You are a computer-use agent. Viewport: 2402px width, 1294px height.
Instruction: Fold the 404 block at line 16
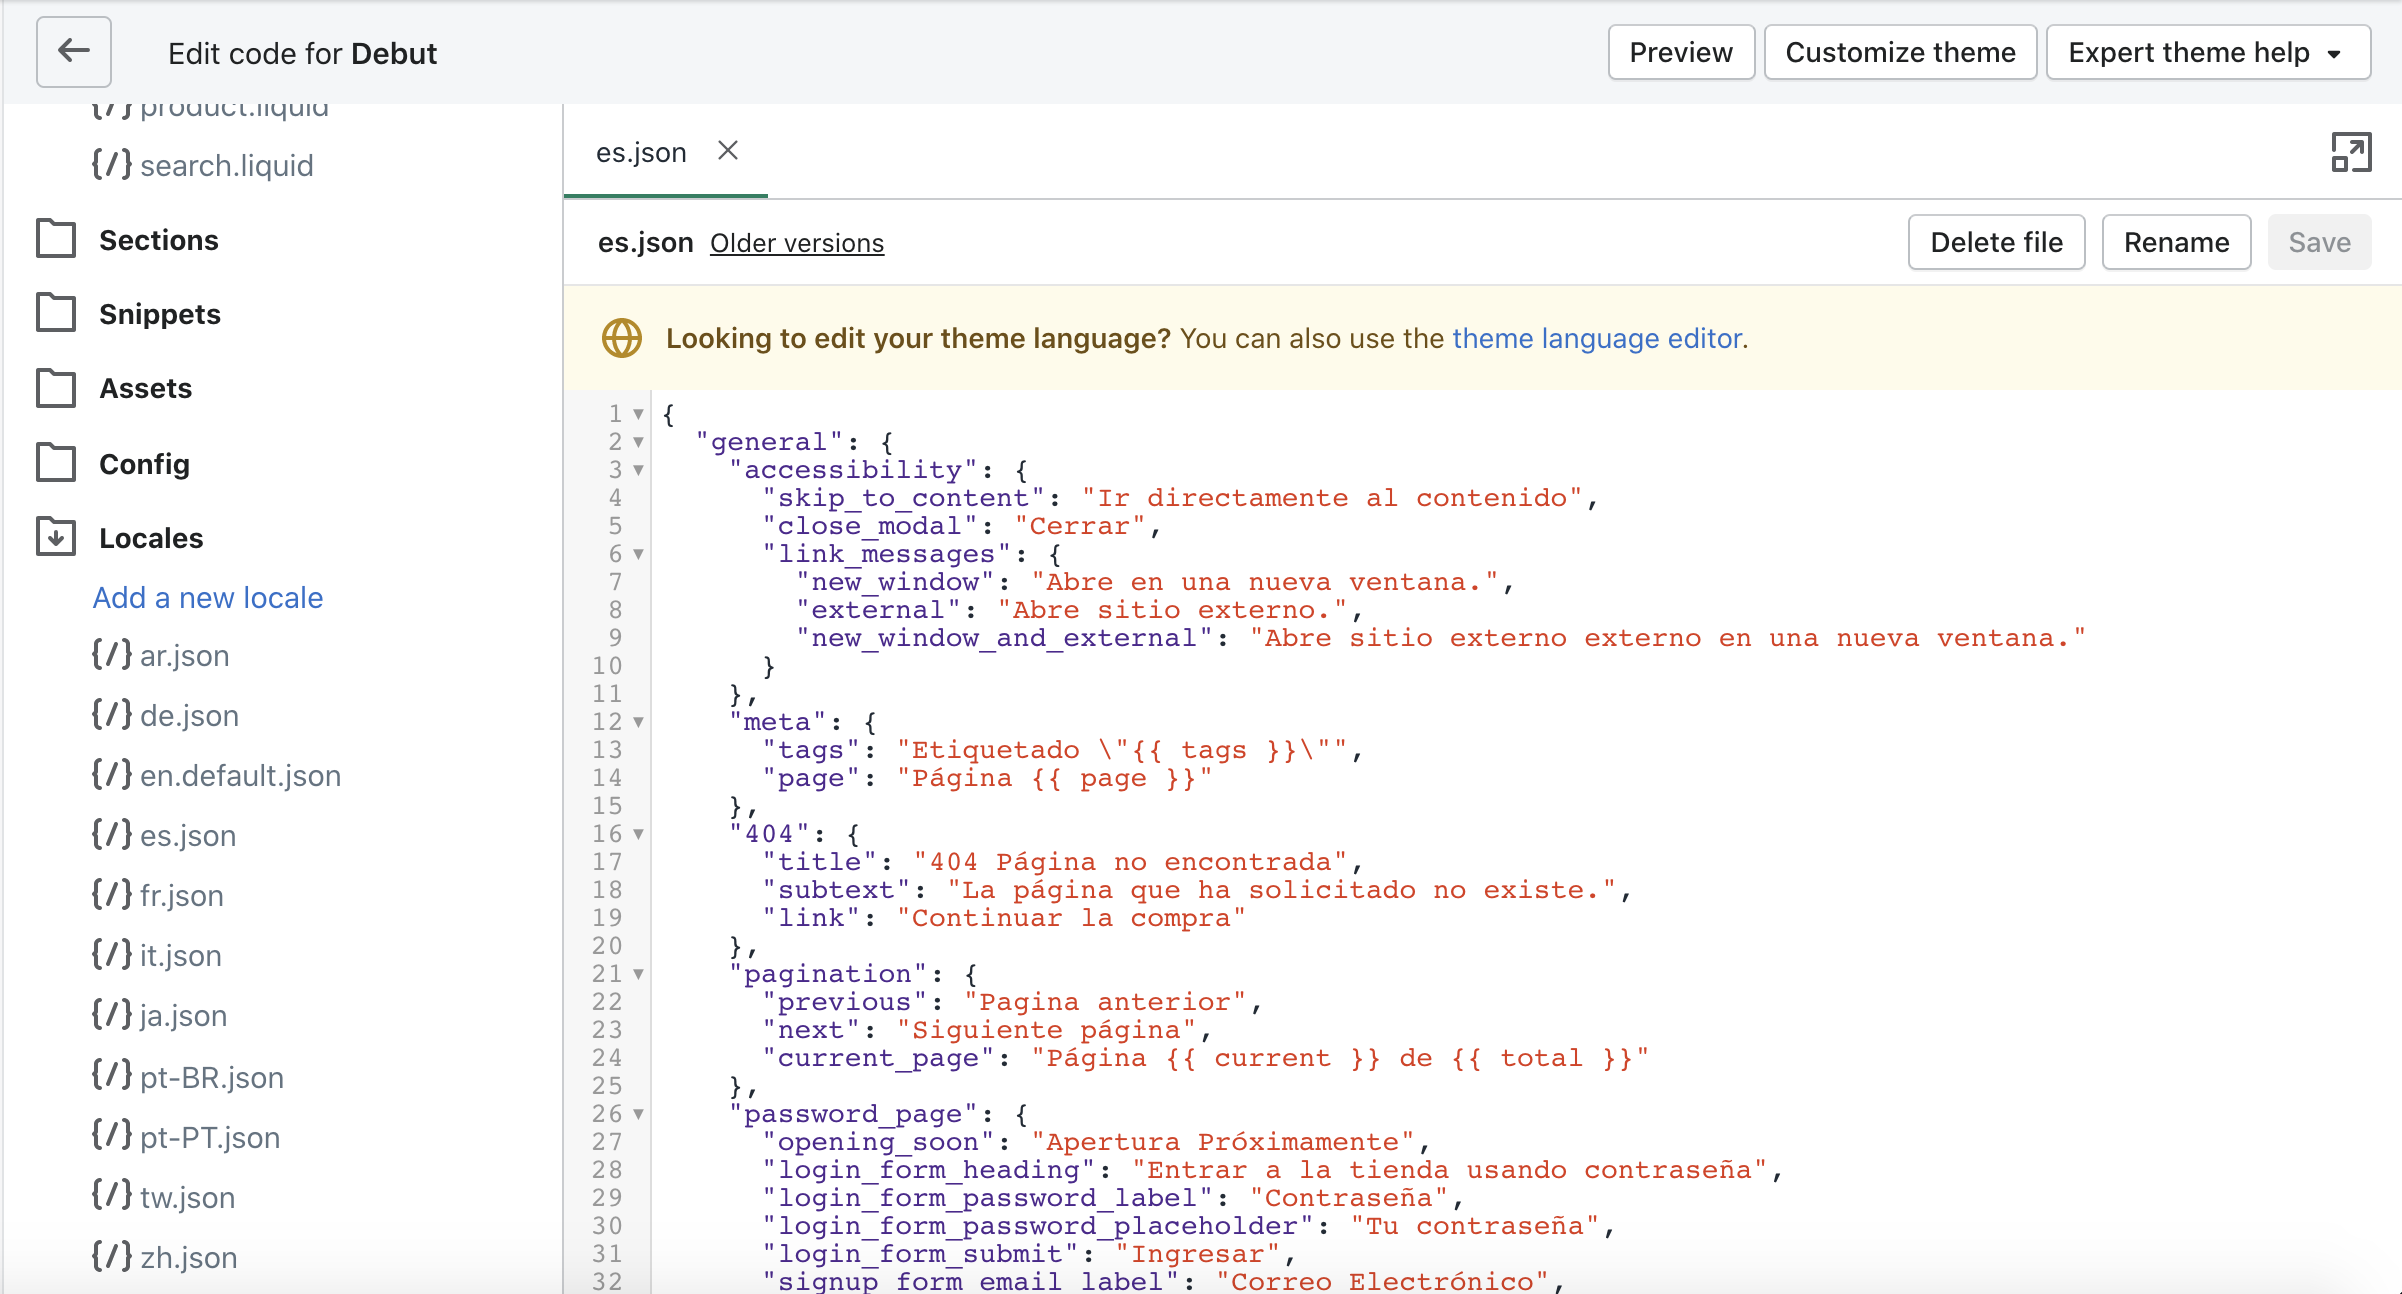[638, 834]
